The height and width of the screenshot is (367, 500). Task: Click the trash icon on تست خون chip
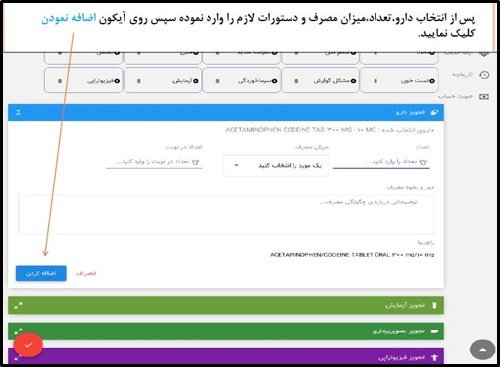pos(375,81)
